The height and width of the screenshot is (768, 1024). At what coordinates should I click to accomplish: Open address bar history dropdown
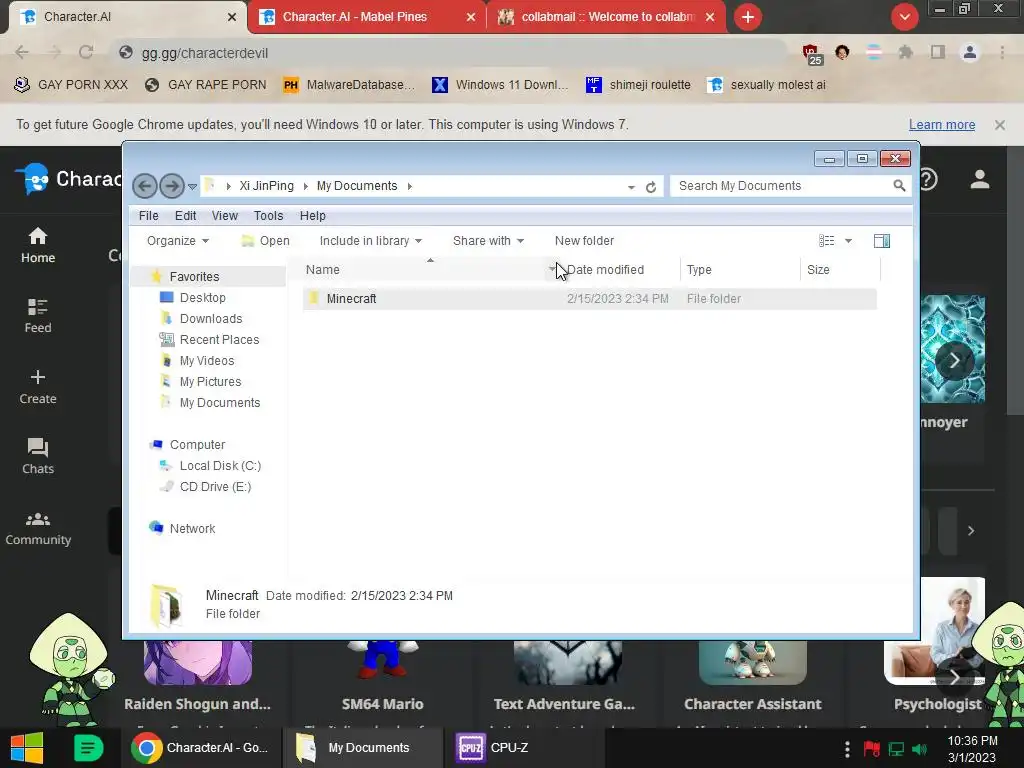coord(631,187)
